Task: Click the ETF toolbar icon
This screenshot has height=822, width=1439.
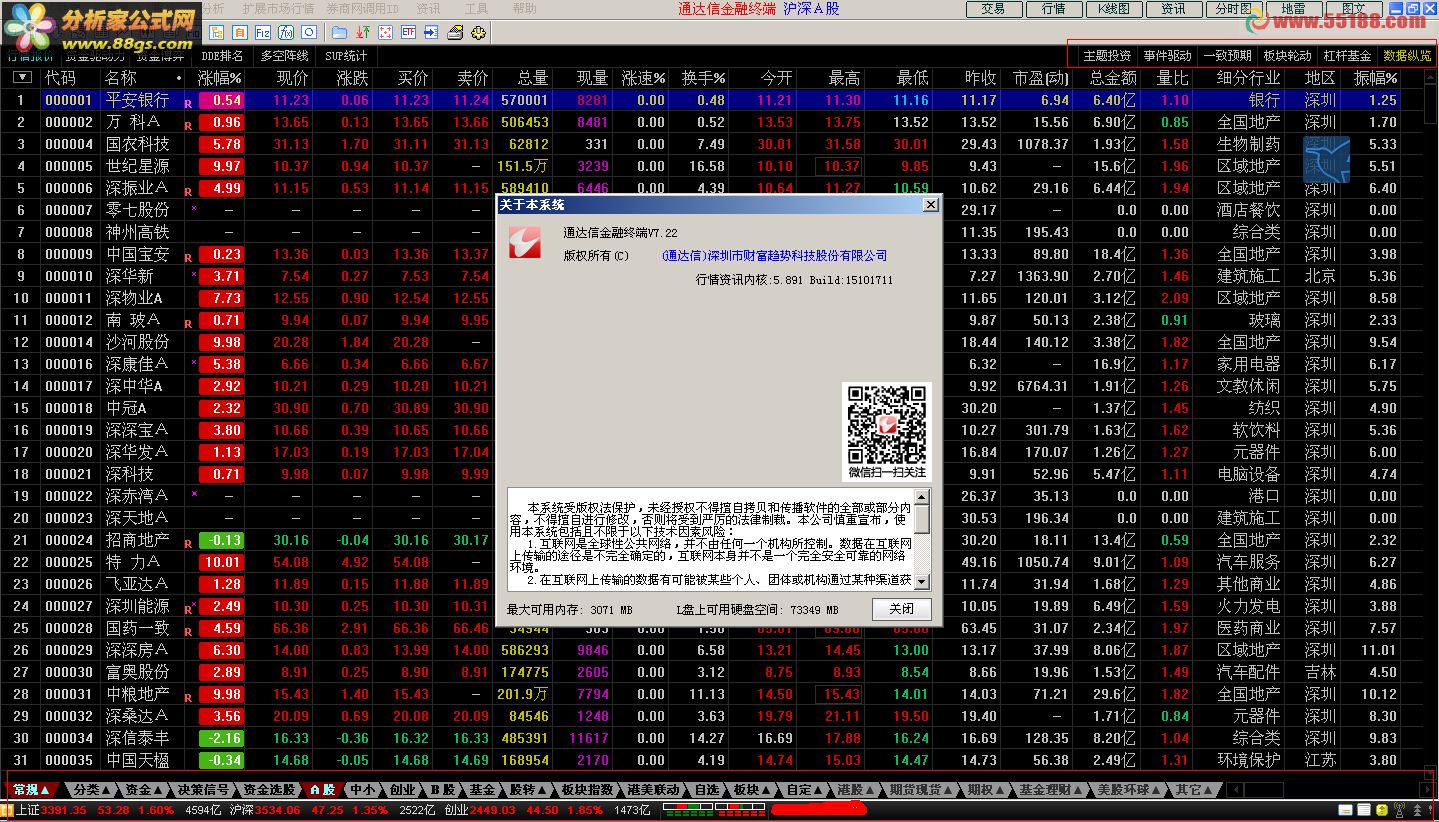Action: click(408, 32)
